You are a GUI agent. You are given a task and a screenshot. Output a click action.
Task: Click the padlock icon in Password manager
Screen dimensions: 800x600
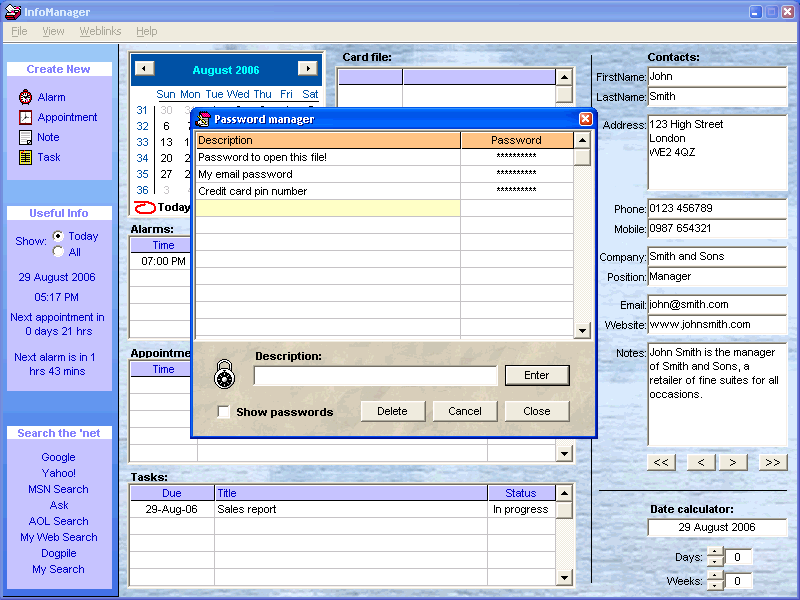[x=226, y=375]
